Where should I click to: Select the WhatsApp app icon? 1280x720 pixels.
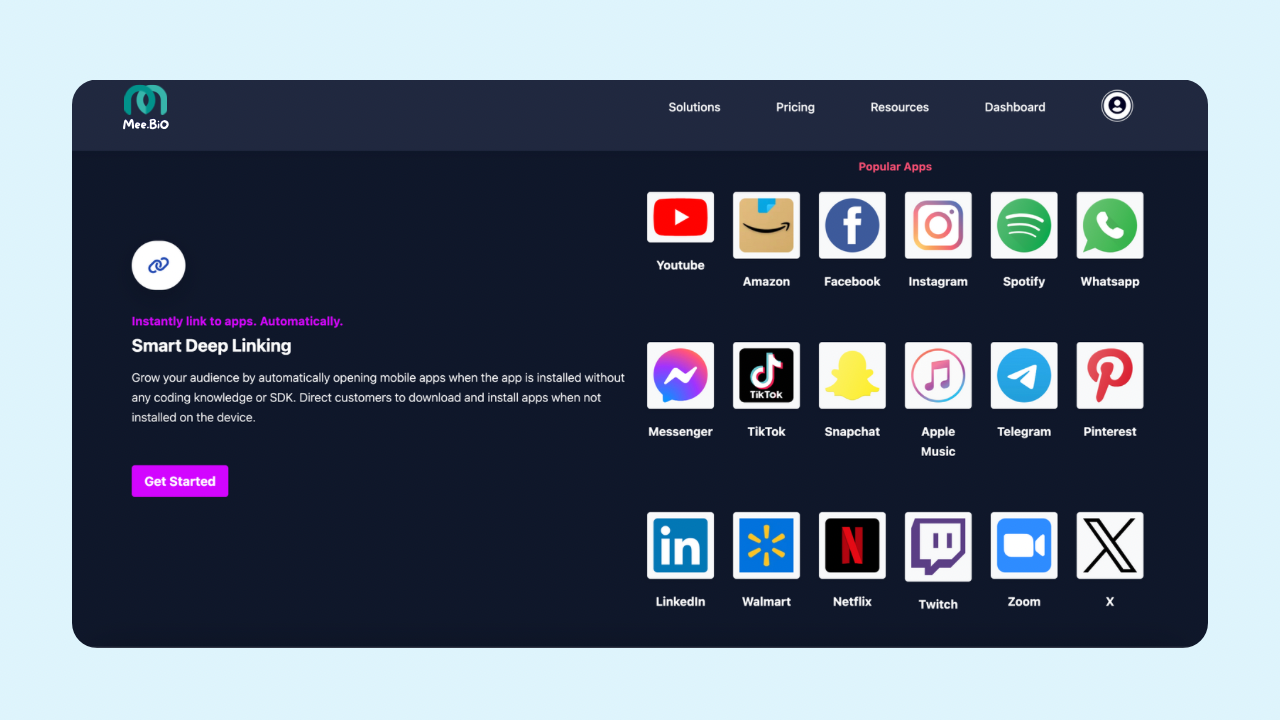[x=1110, y=225]
